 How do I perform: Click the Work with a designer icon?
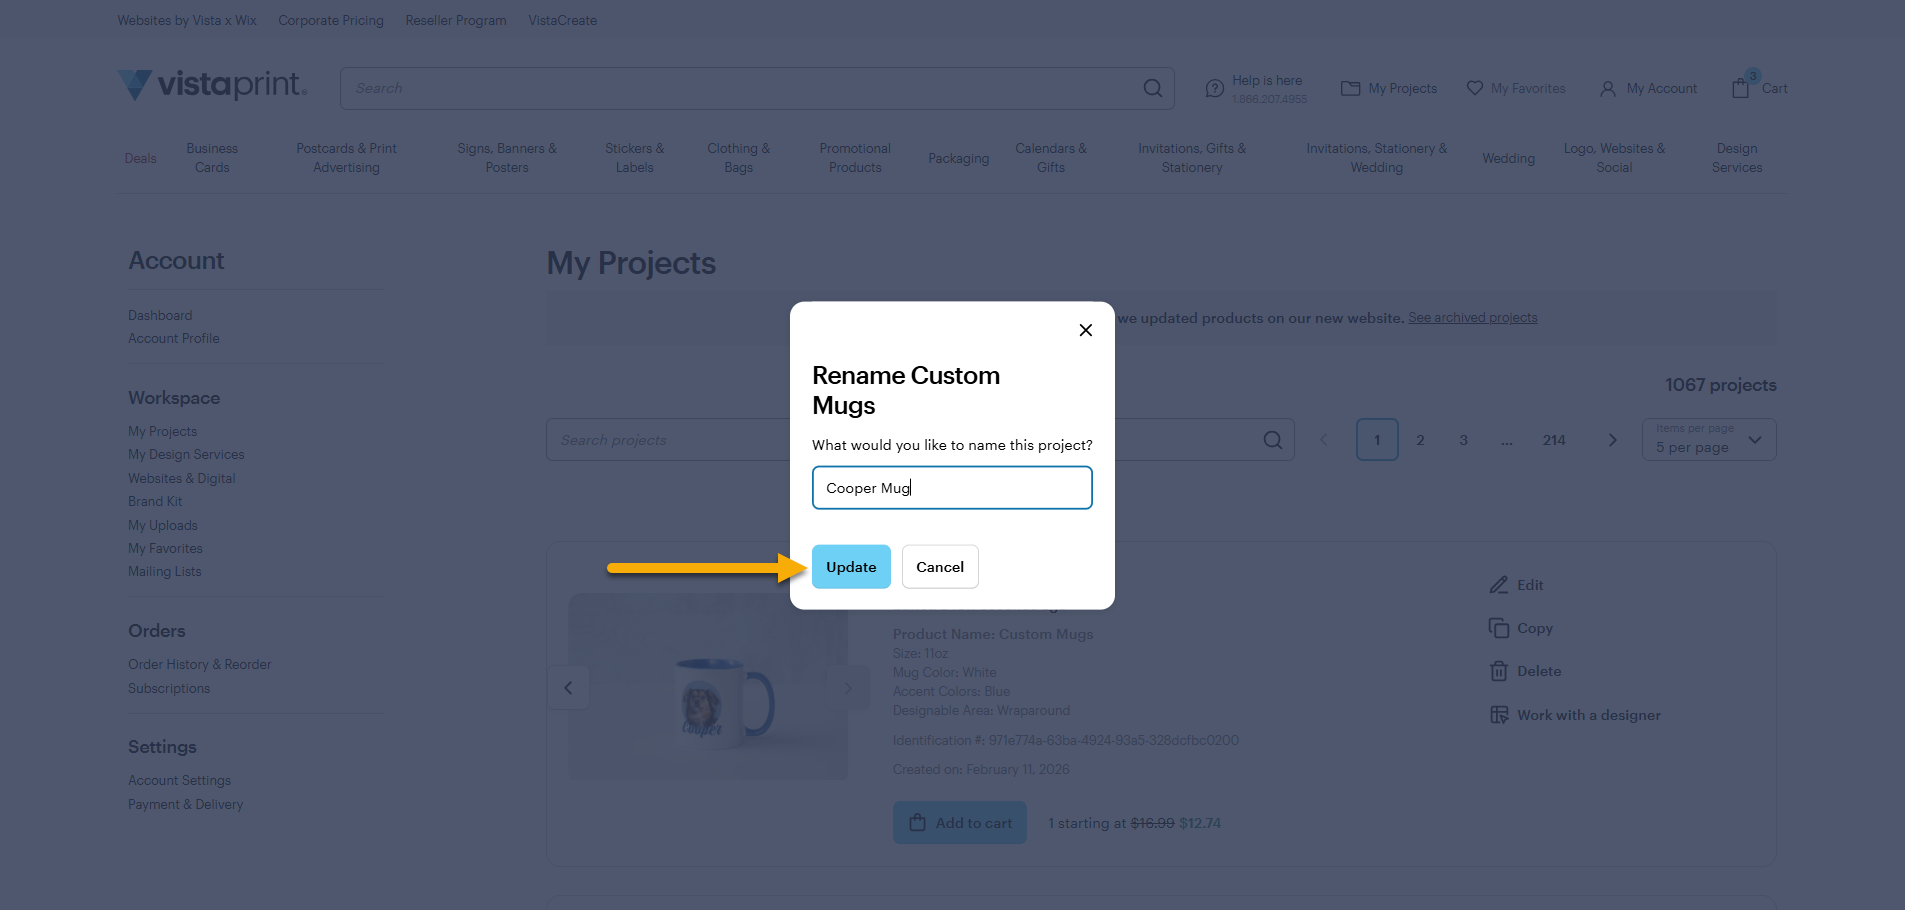click(x=1499, y=715)
